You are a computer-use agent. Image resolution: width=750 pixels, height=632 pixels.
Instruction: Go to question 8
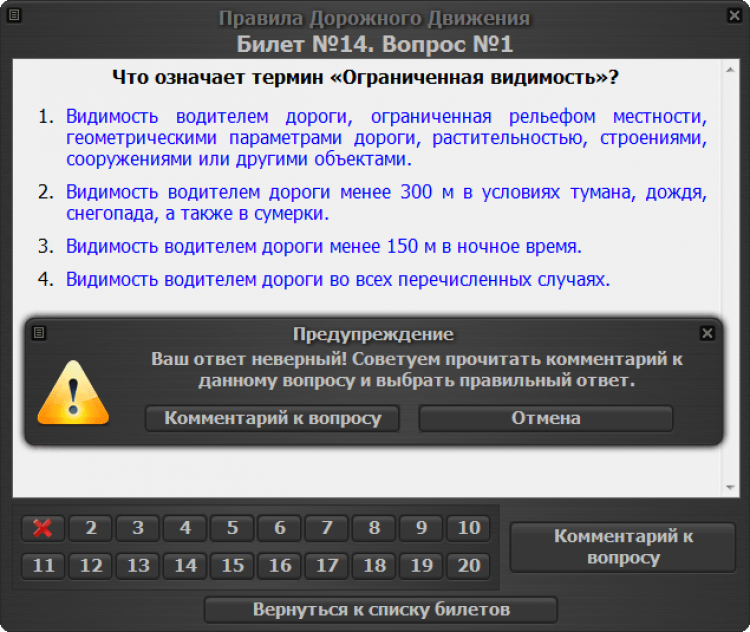tap(374, 528)
